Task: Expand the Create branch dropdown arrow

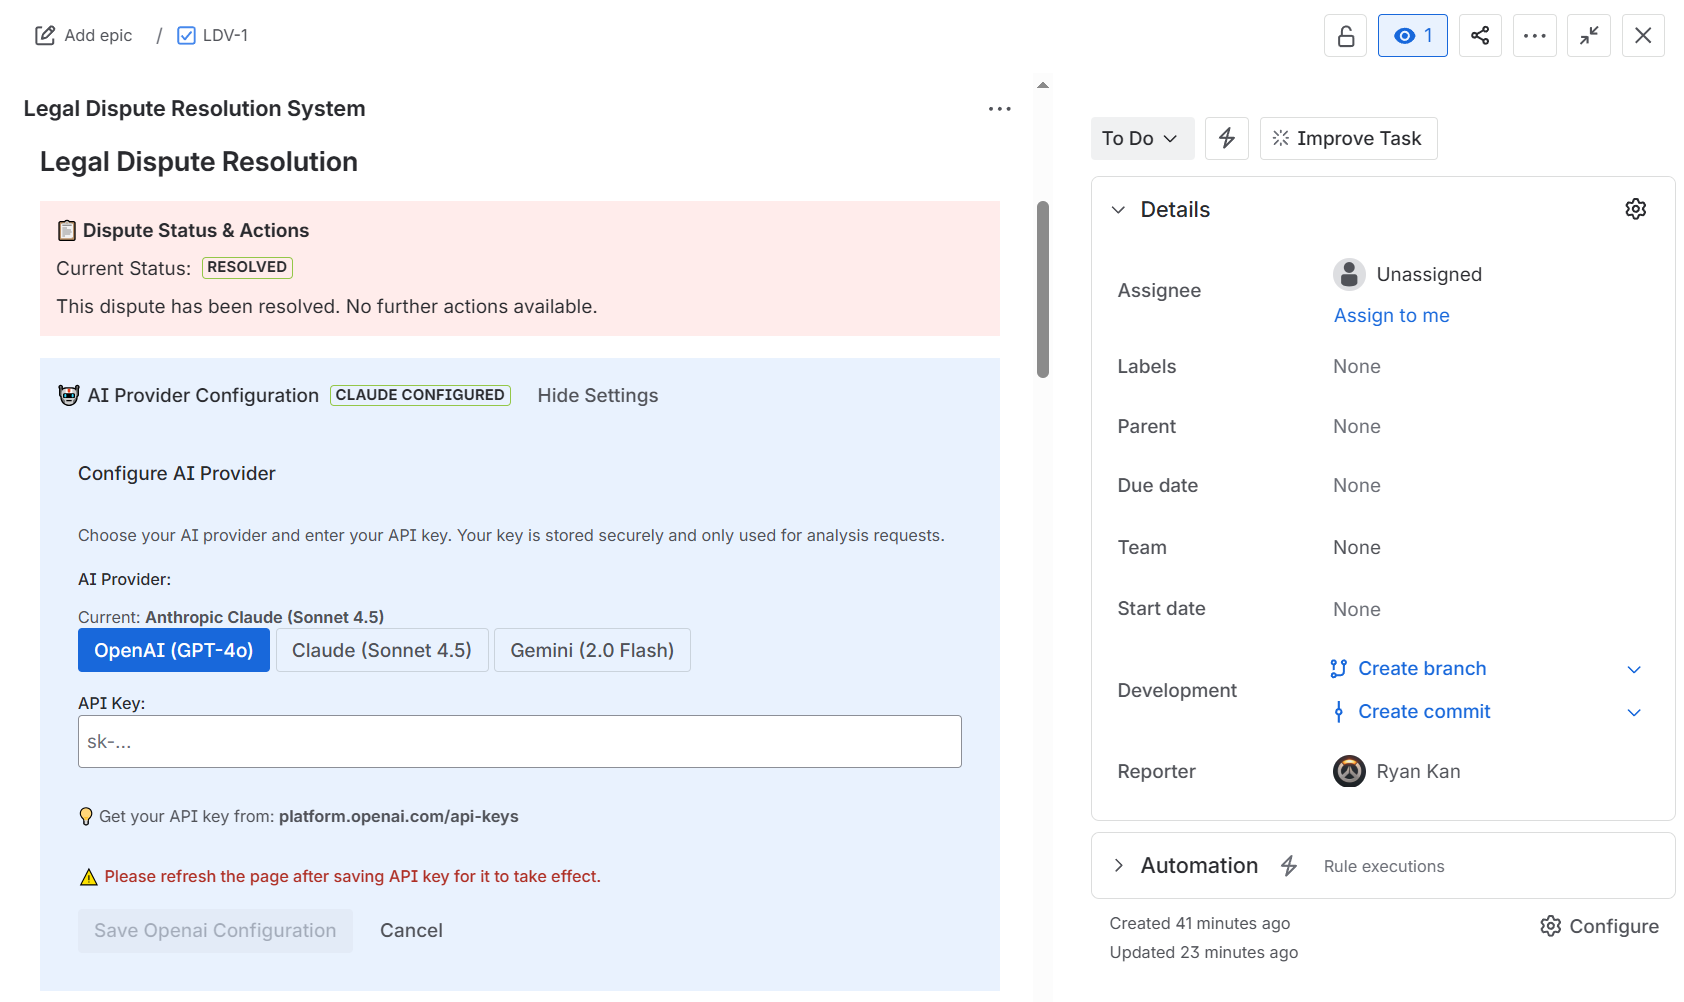Action: click(1634, 670)
